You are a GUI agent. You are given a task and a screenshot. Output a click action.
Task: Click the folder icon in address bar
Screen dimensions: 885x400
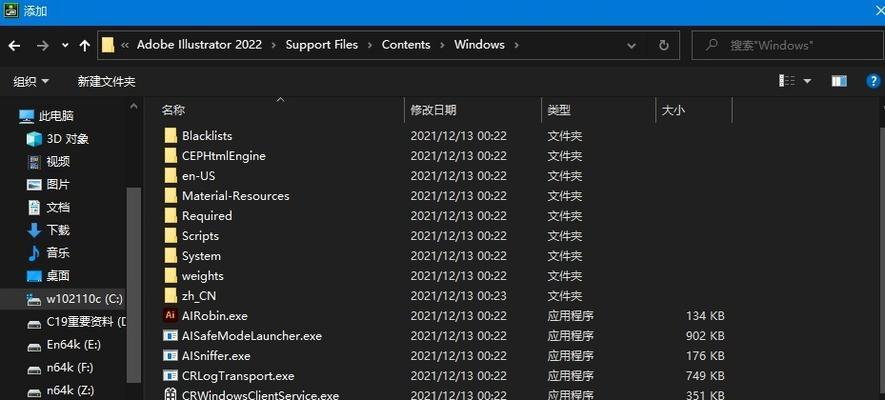click(x=108, y=45)
